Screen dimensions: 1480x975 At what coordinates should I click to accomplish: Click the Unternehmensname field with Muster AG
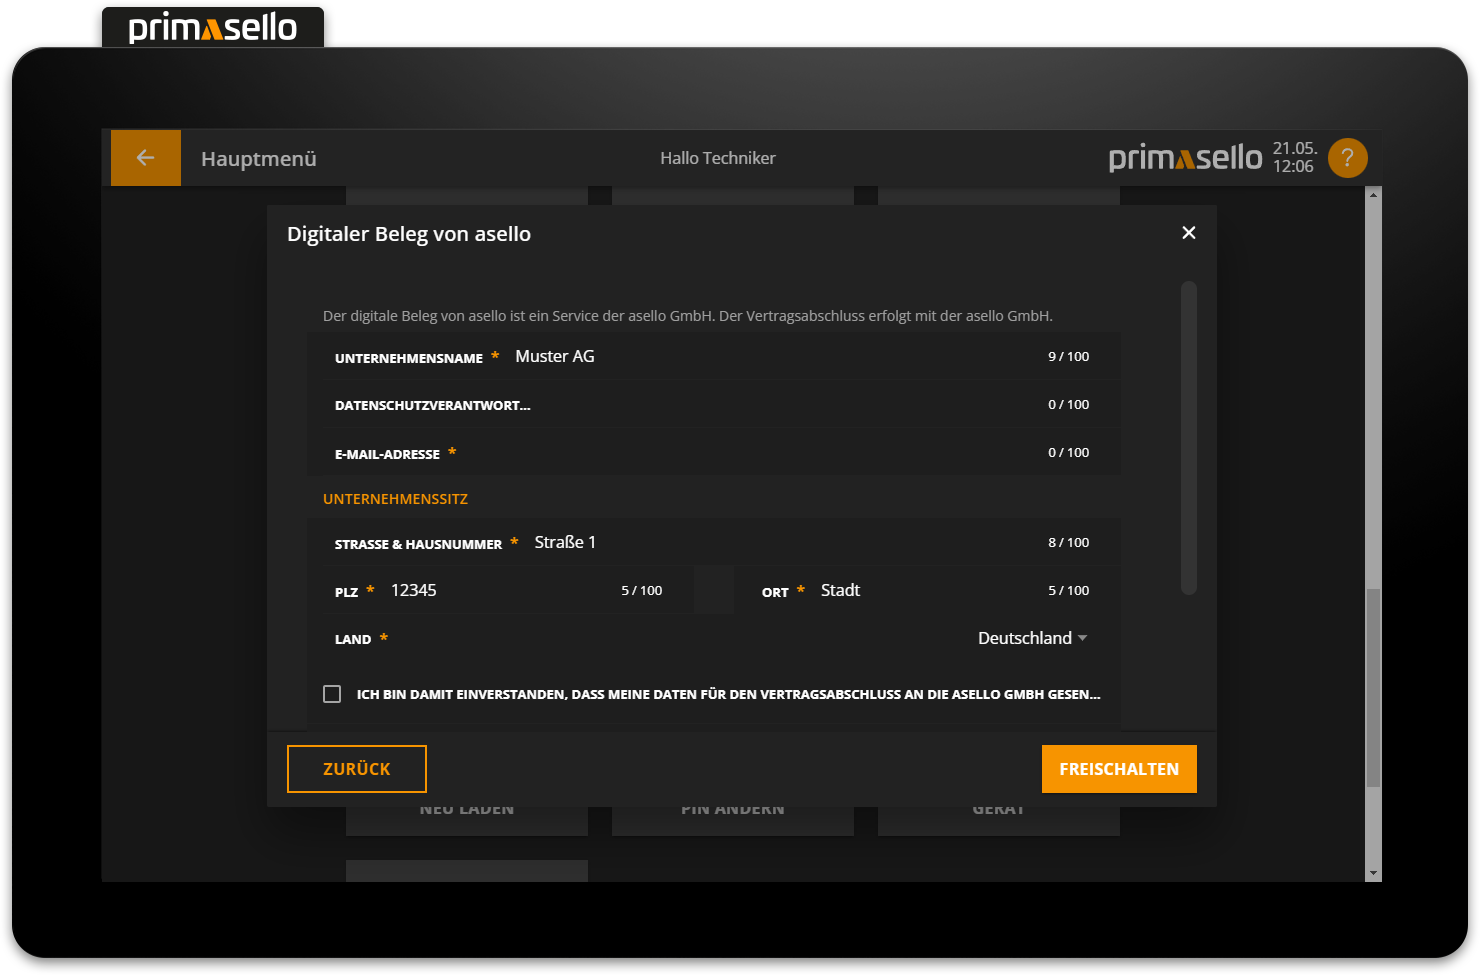click(770, 357)
